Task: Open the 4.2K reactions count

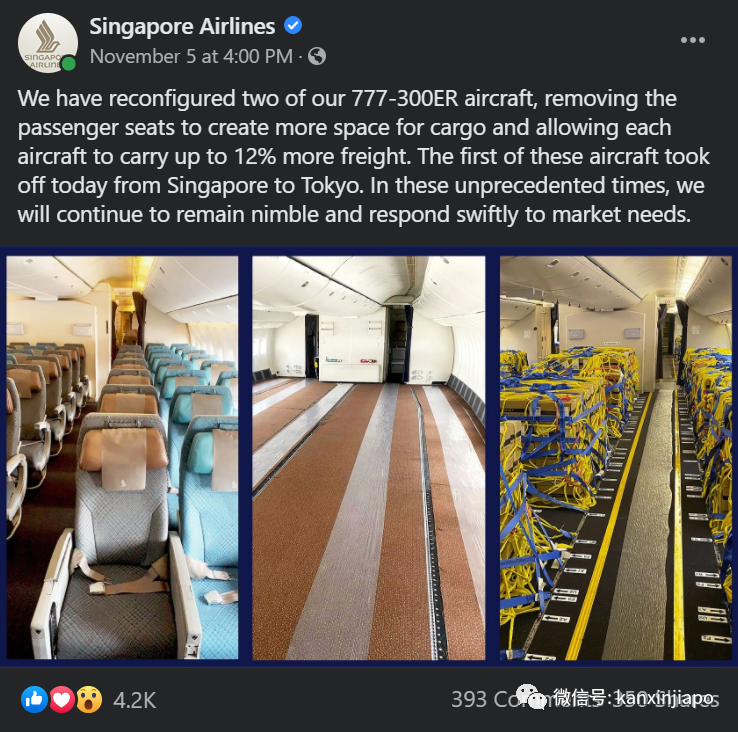Action: [135, 700]
